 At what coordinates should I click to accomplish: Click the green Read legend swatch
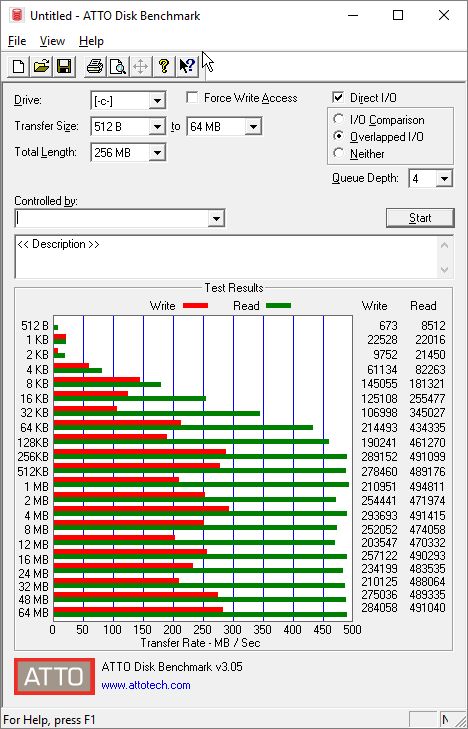278,306
